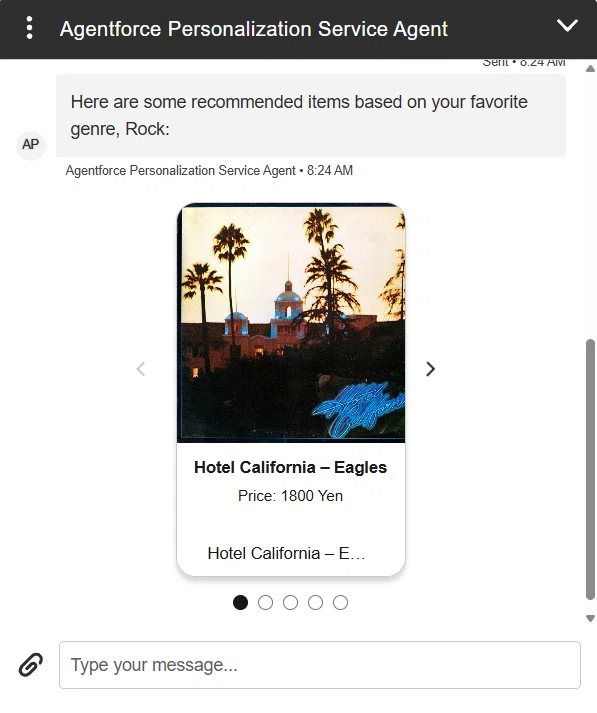
Task: Select the third carousel indicator dot
Action: pos(291,603)
